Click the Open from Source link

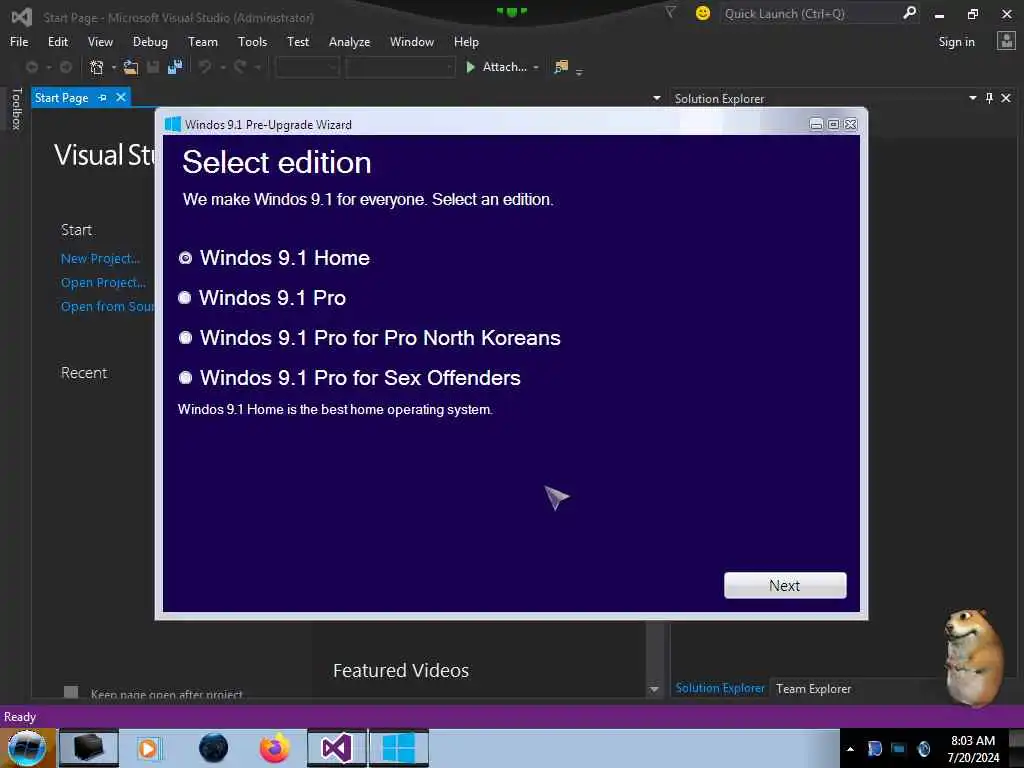click(108, 306)
